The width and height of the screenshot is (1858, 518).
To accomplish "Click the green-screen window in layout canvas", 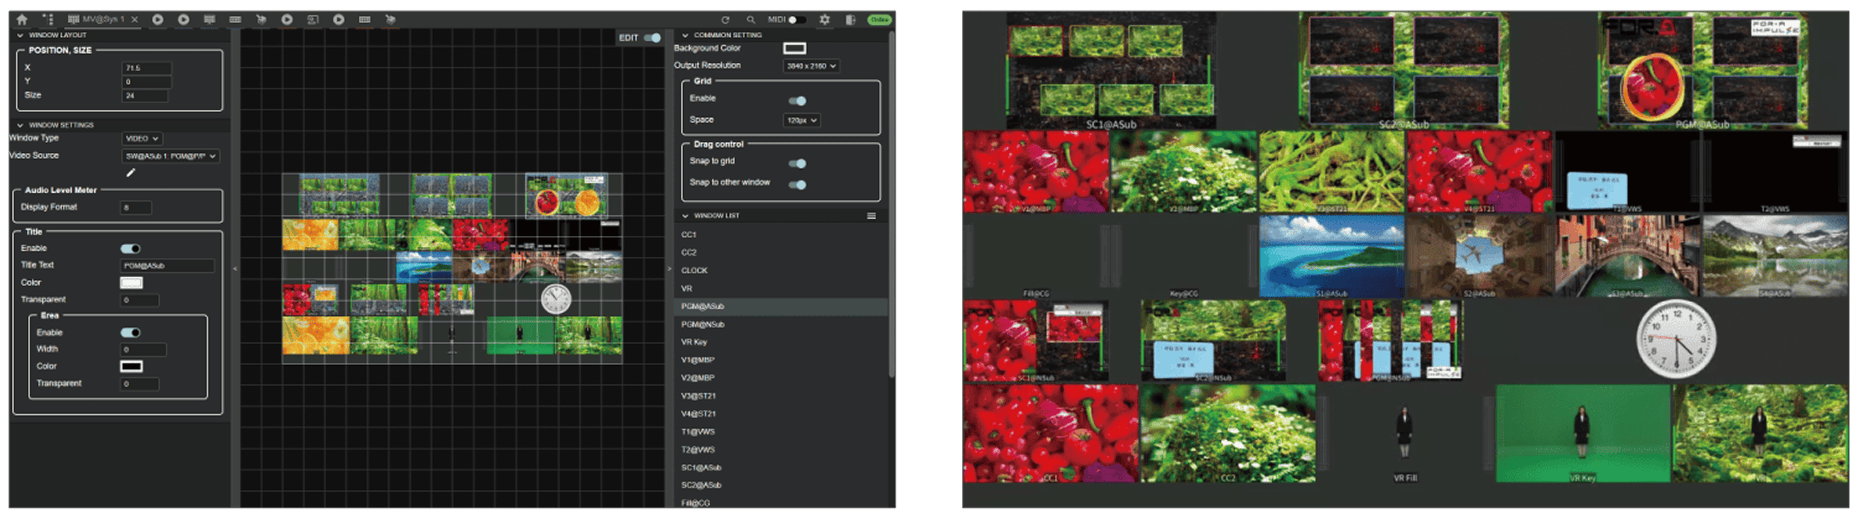I will click(520, 336).
